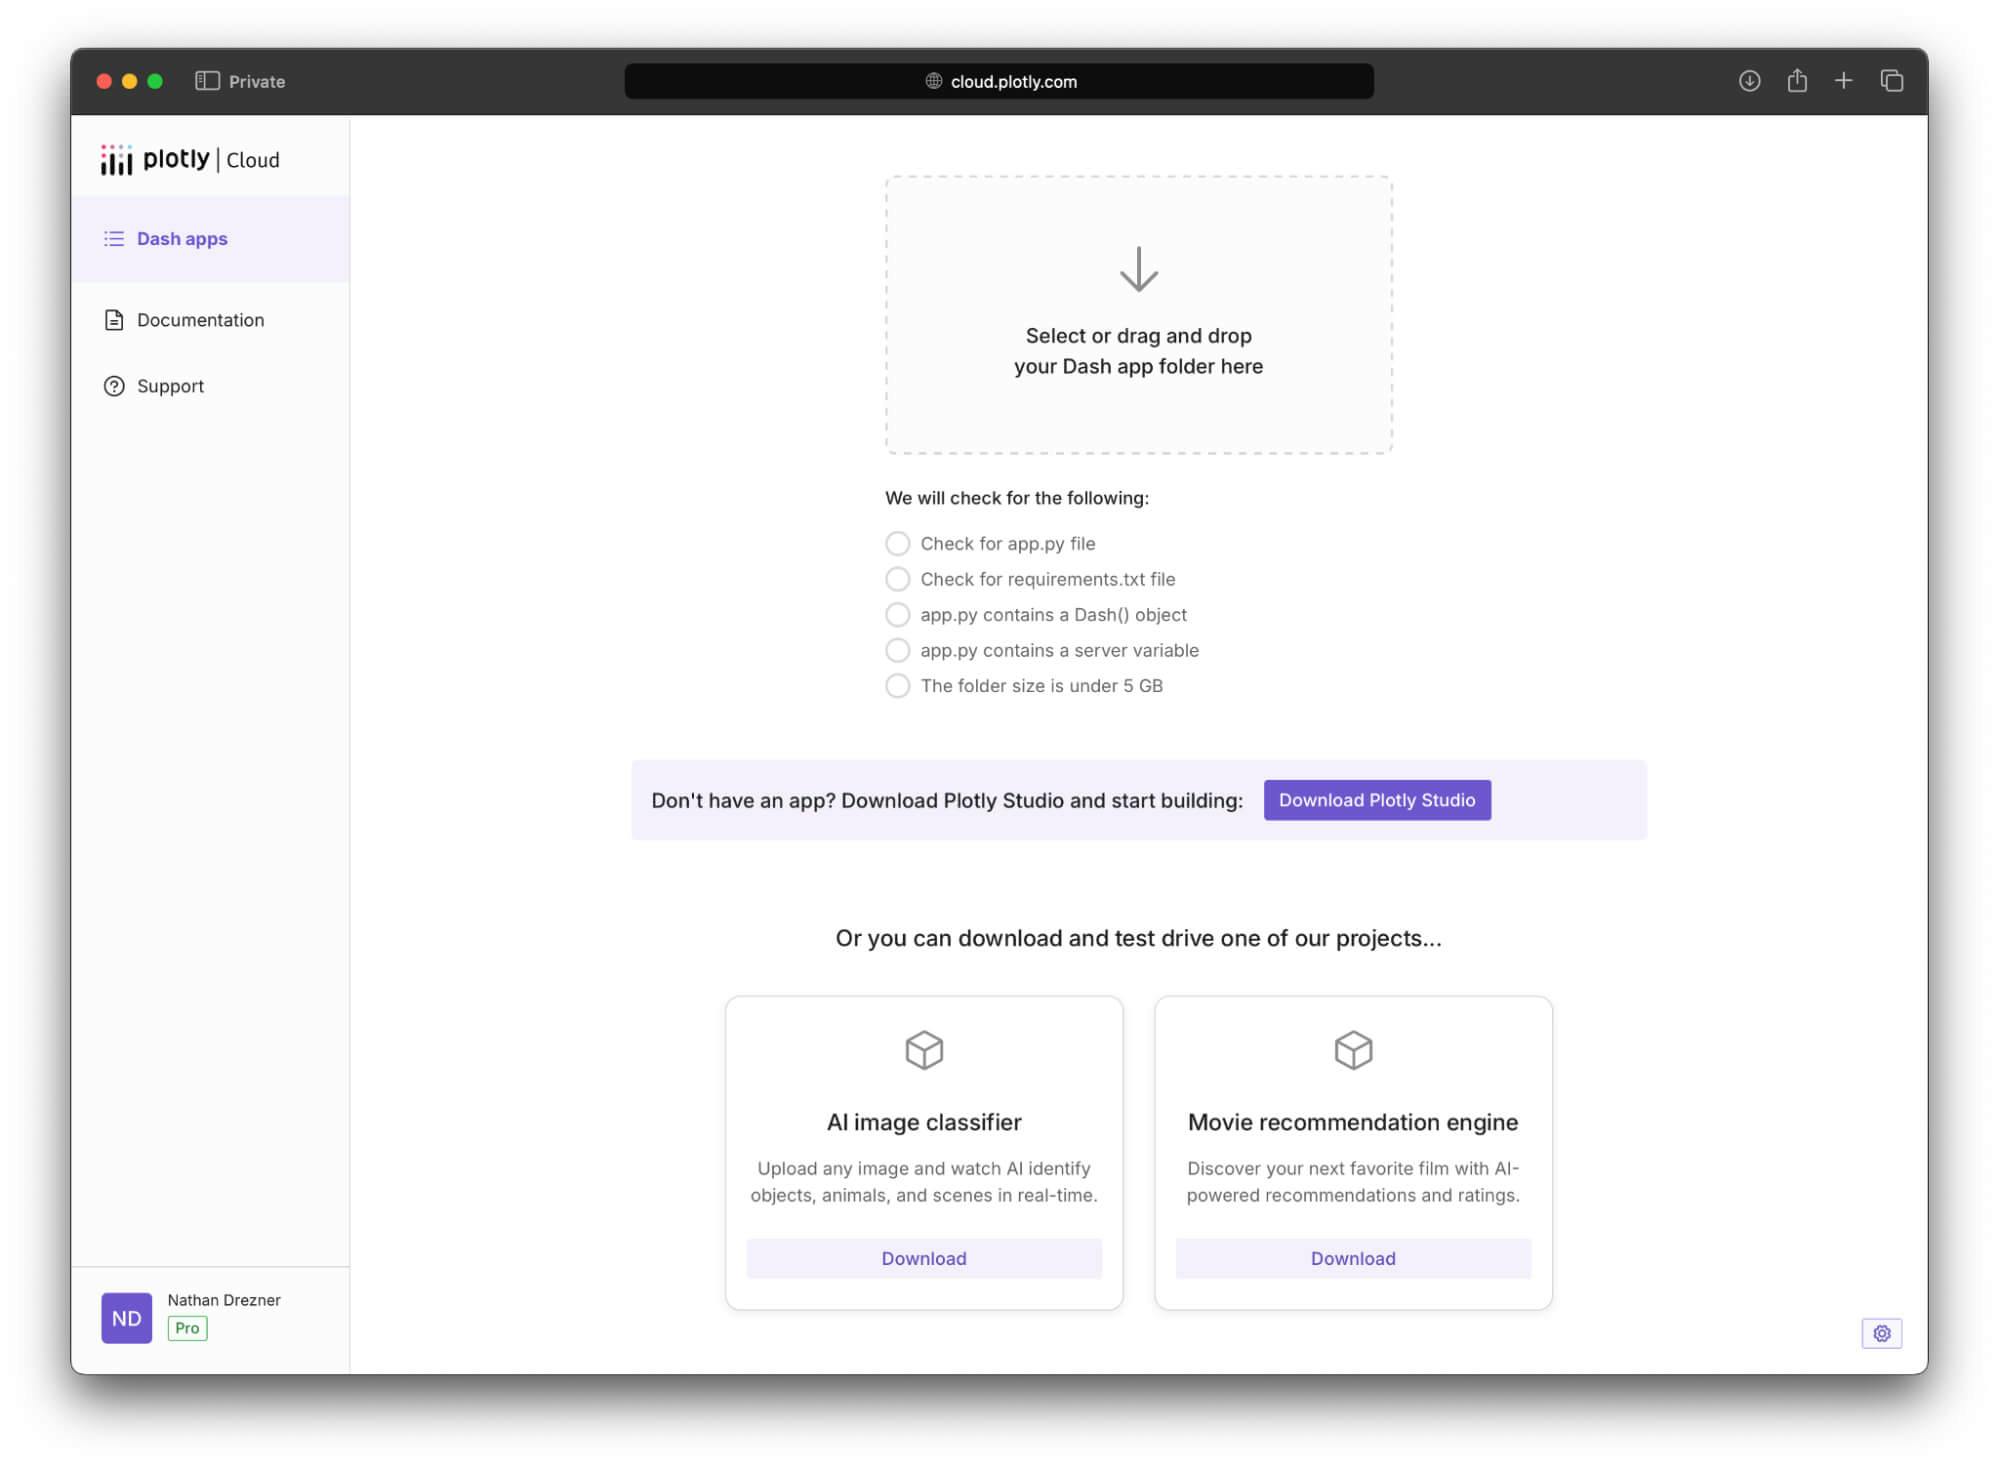The image size is (1999, 1469).
Task: Click the Safari share icon
Action: (x=1796, y=80)
